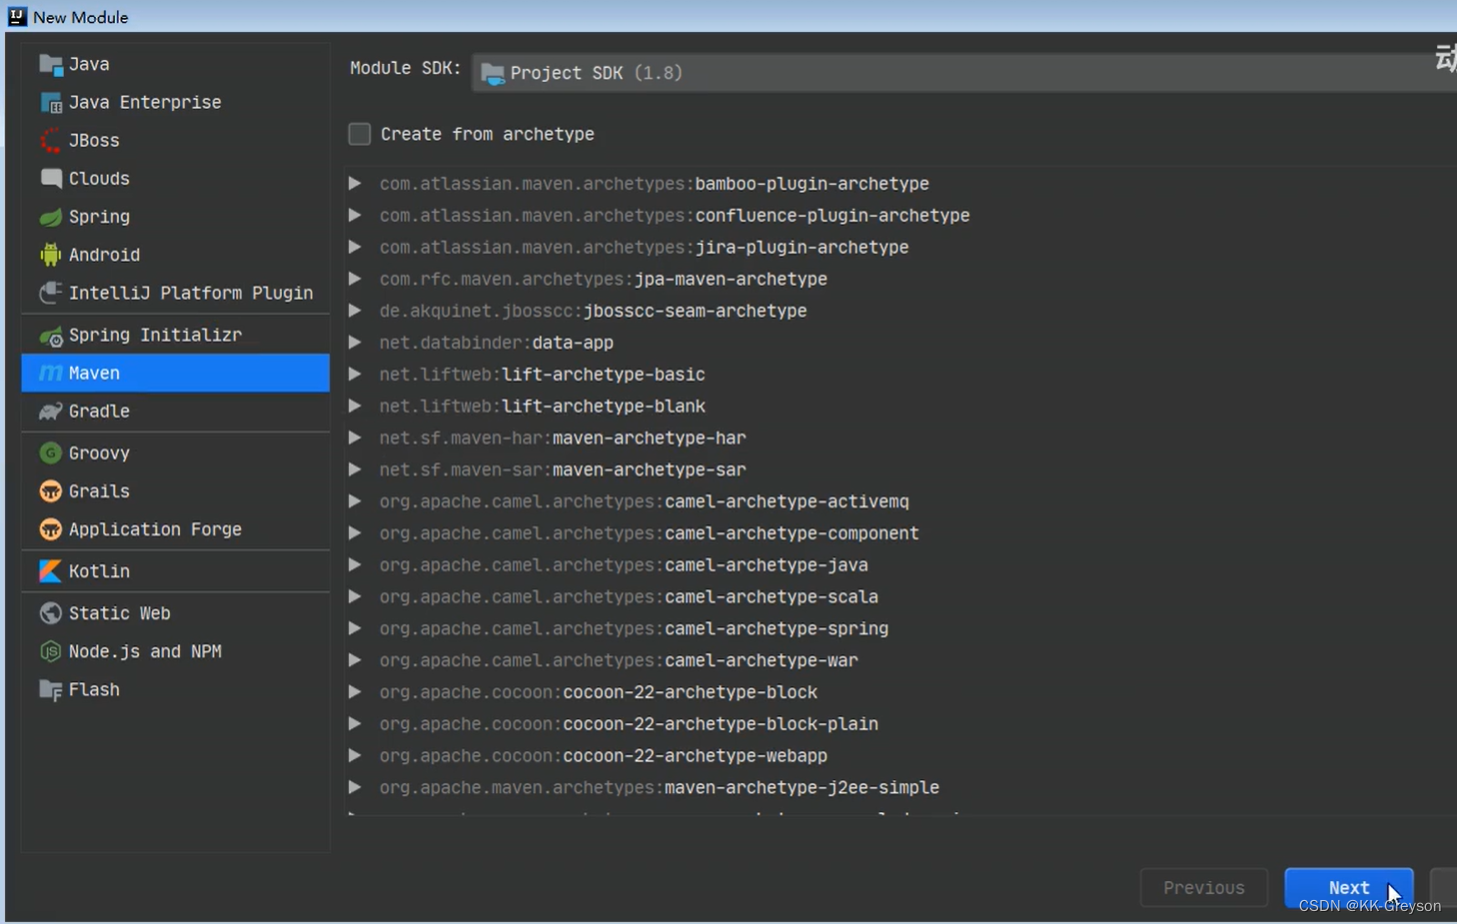Open the Module SDK dropdown
Image resolution: width=1457 pixels, height=924 pixels.
coord(964,73)
